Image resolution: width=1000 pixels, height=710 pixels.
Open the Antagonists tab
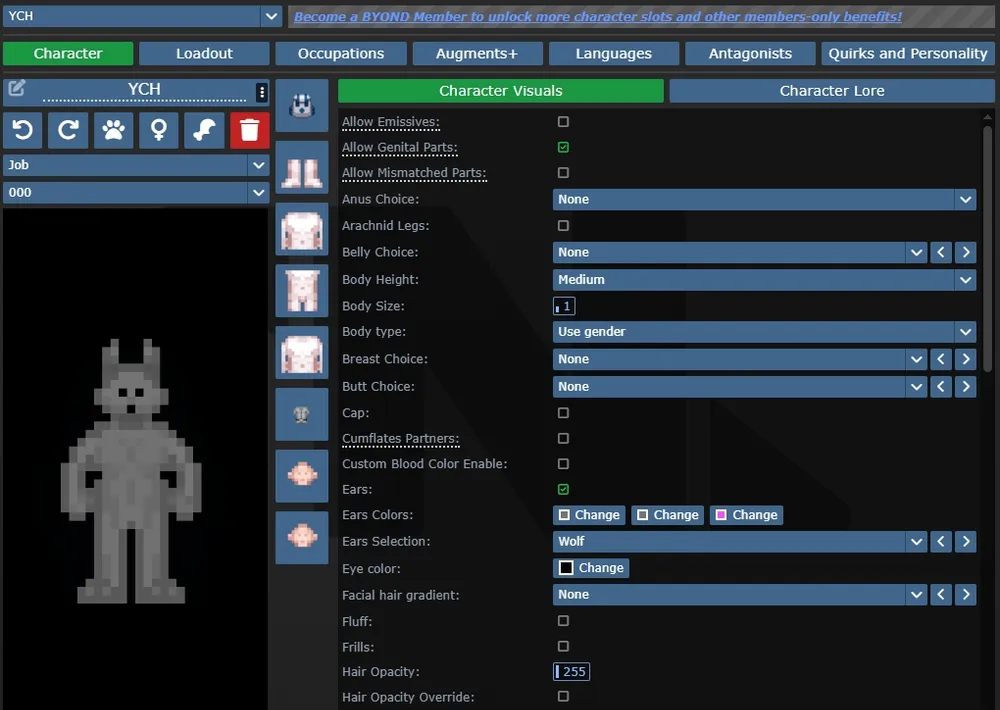pyautogui.click(x=750, y=53)
